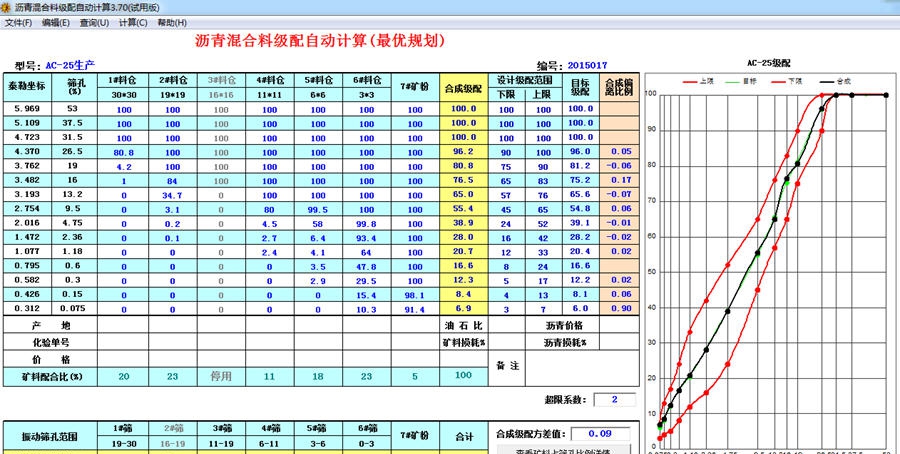Select the model value AC-25生产
The height and width of the screenshot is (454, 900).
pyautogui.click(x=70, y=65)
